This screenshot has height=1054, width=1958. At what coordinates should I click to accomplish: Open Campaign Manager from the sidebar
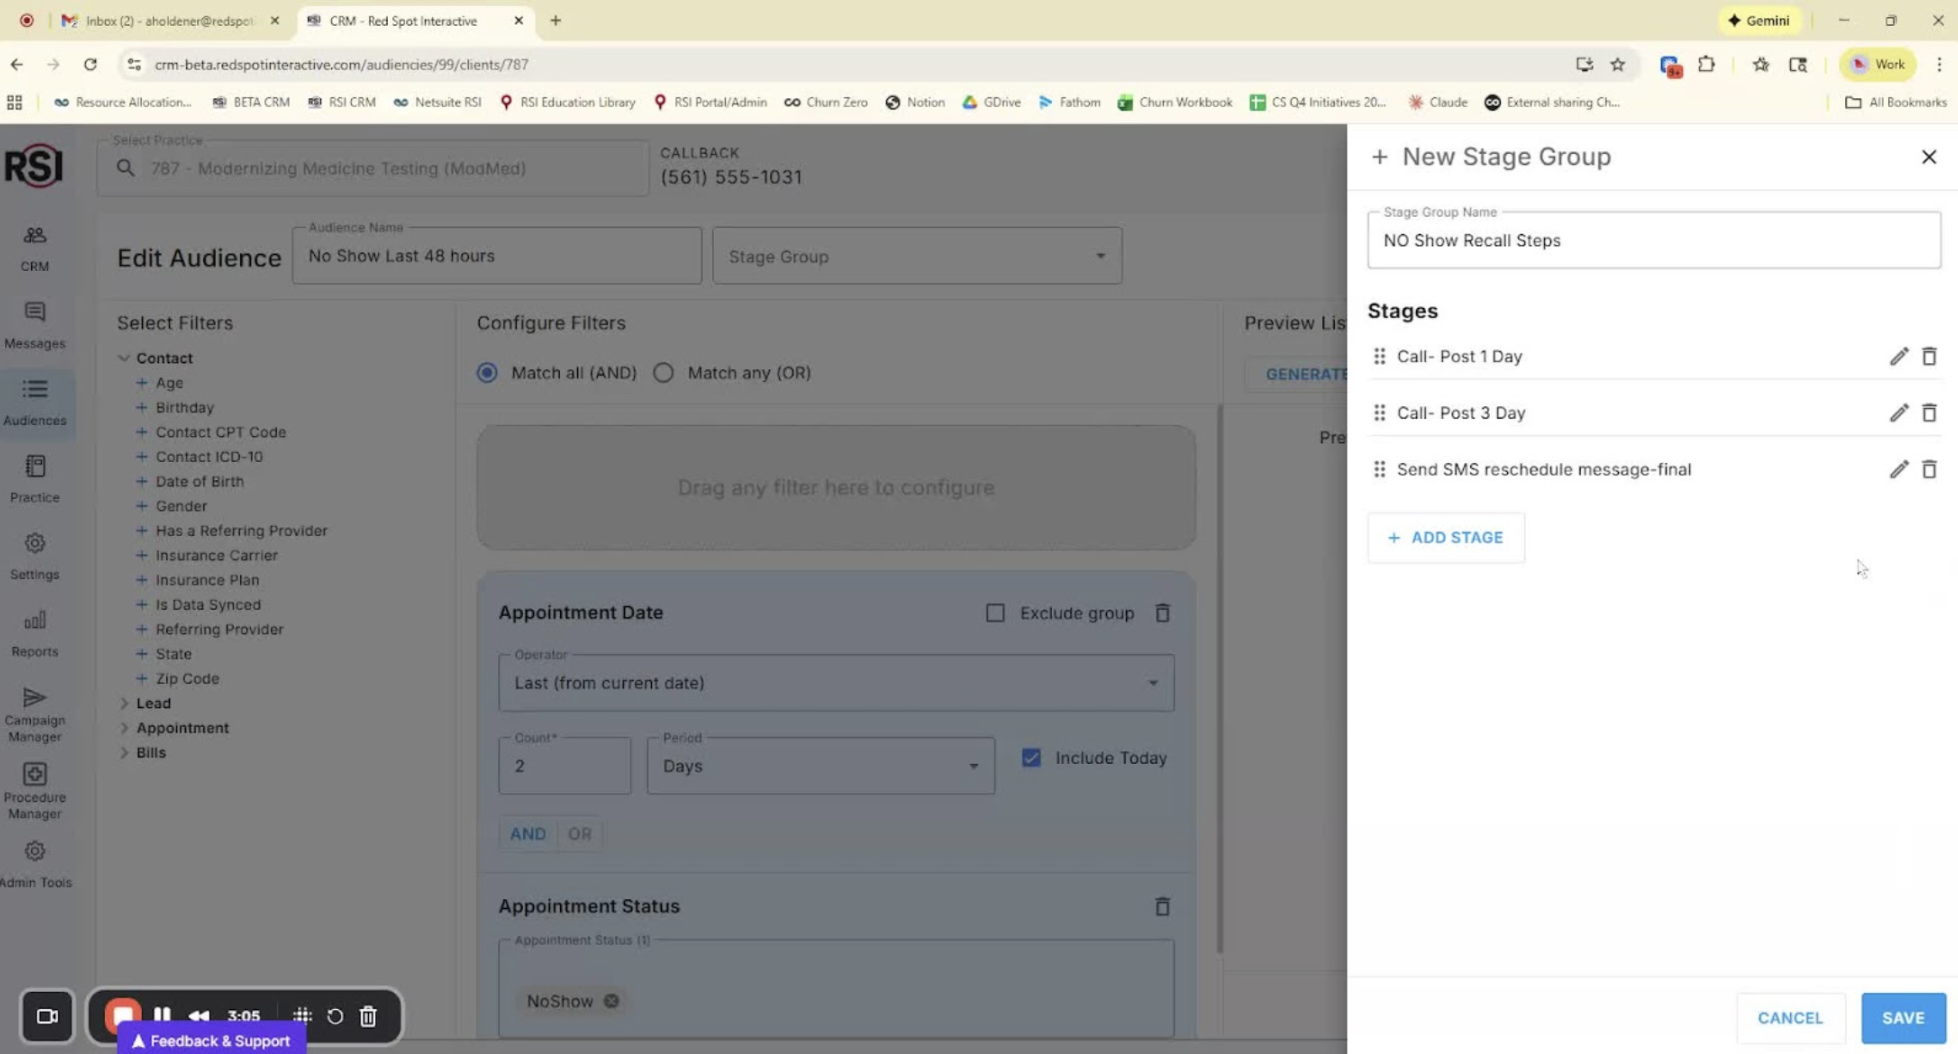pyautogui.click(x=35, y=713)
